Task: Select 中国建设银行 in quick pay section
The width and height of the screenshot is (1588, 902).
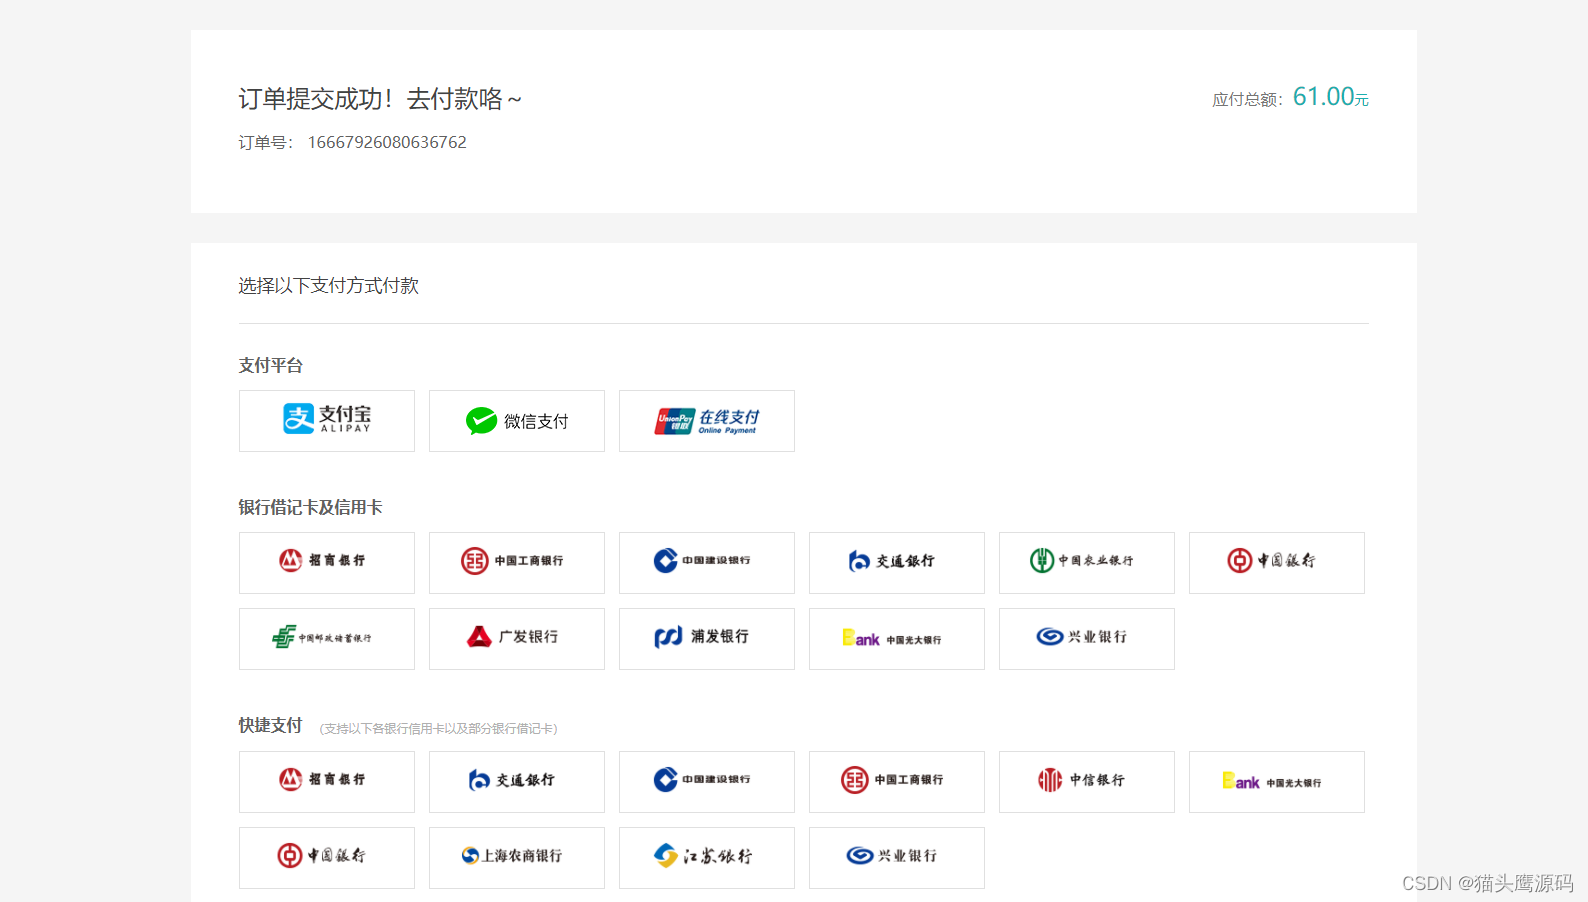Action: tap(707, 782)
